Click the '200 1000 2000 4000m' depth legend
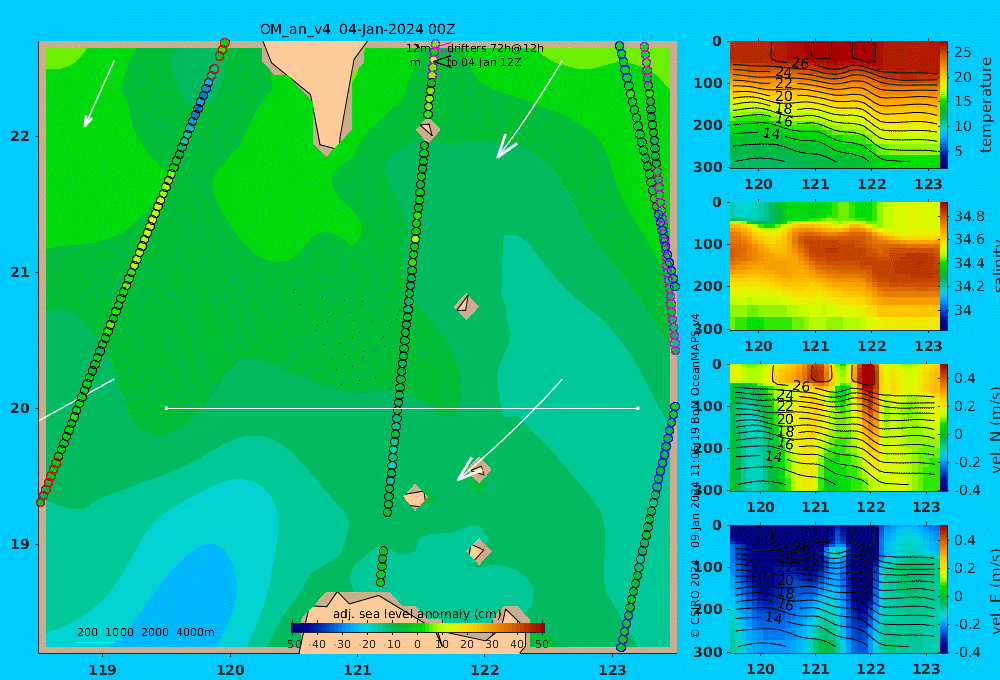The height and width of the screenshot is (680, 1000). (145, 632)
